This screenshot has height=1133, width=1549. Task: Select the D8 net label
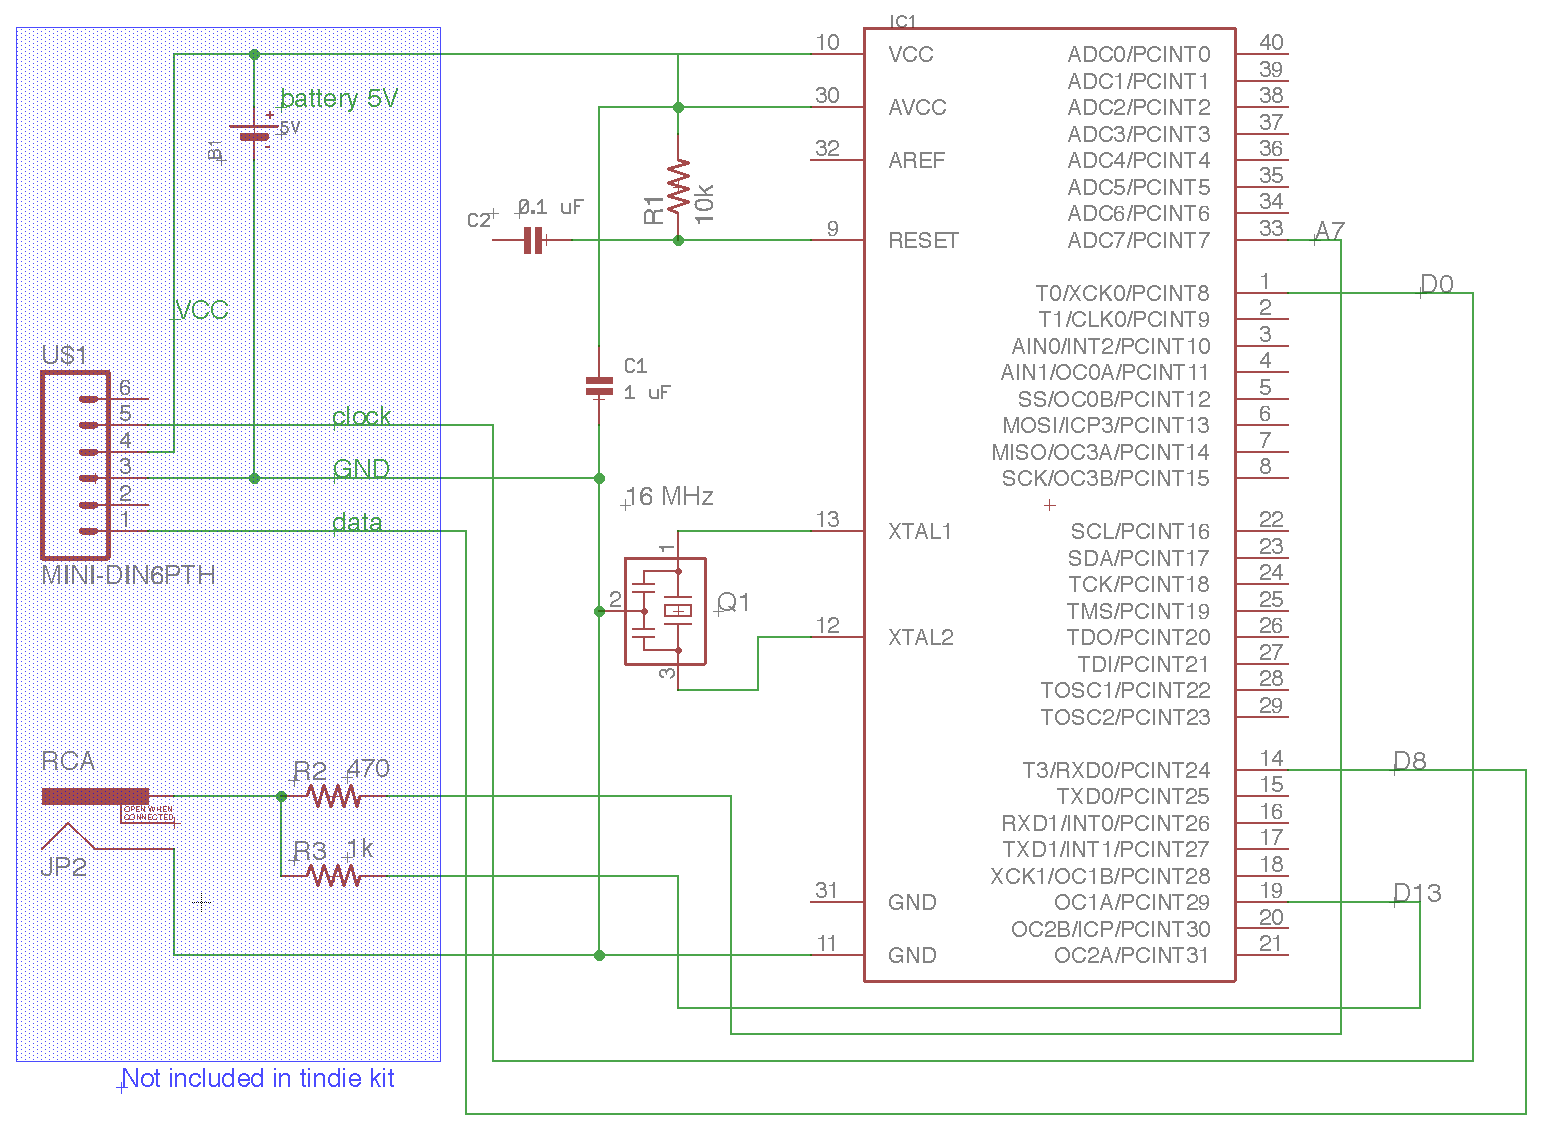pos(1410,761)
